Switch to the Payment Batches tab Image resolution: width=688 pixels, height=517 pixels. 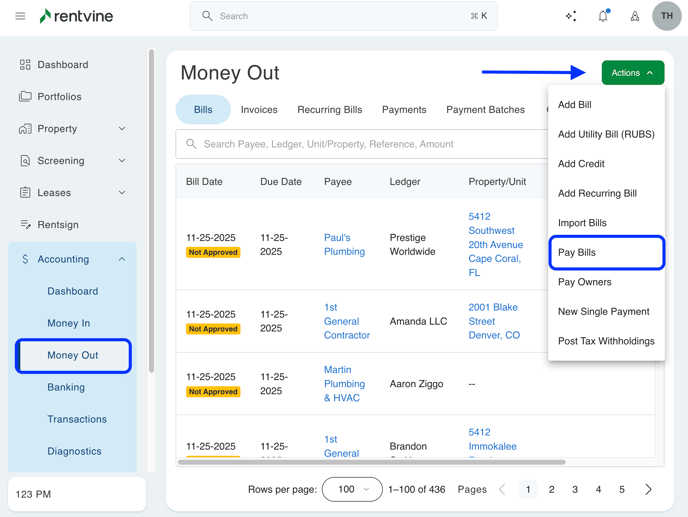pos(485,110)
